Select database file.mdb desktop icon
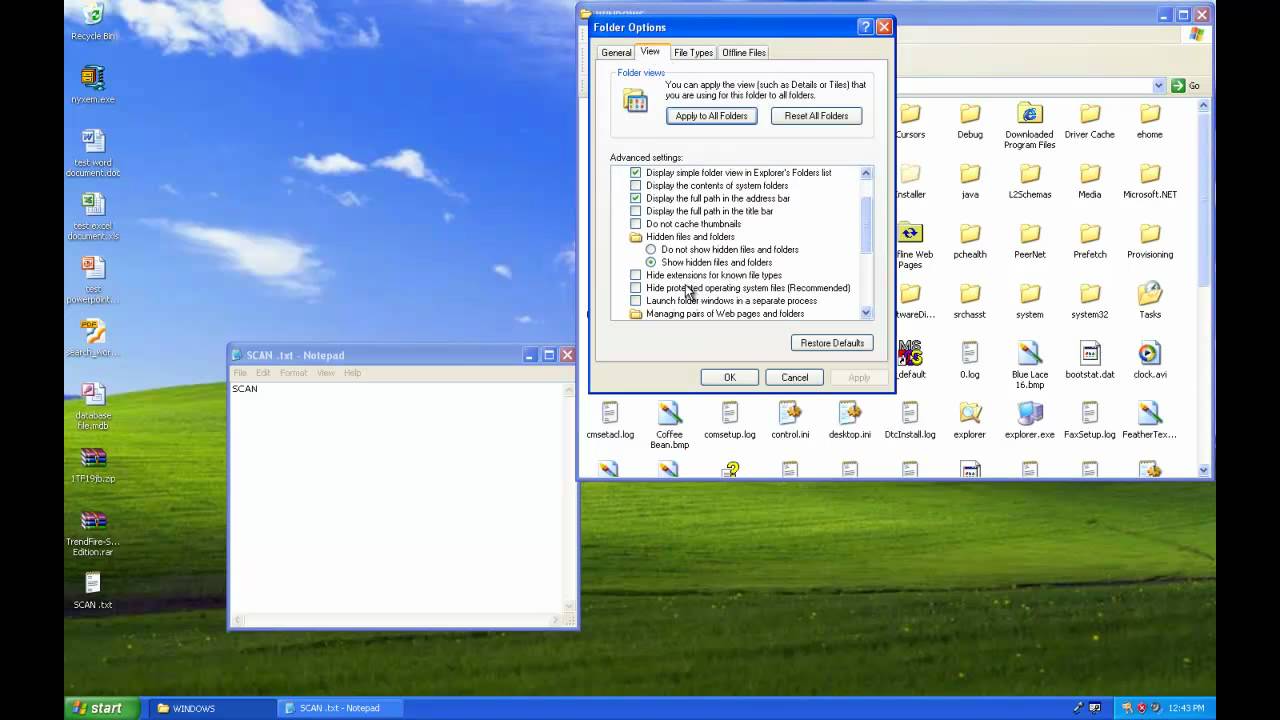The image size is (1280, 720). tap(93, 406)
